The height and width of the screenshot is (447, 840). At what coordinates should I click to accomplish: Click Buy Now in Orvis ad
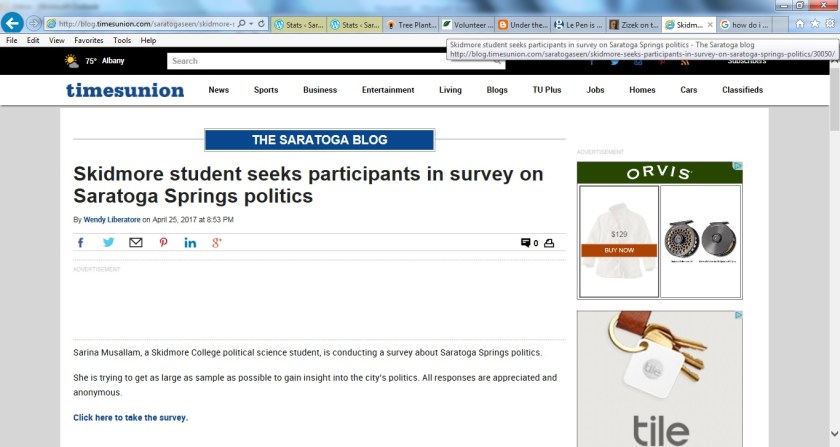coord(618,250)
